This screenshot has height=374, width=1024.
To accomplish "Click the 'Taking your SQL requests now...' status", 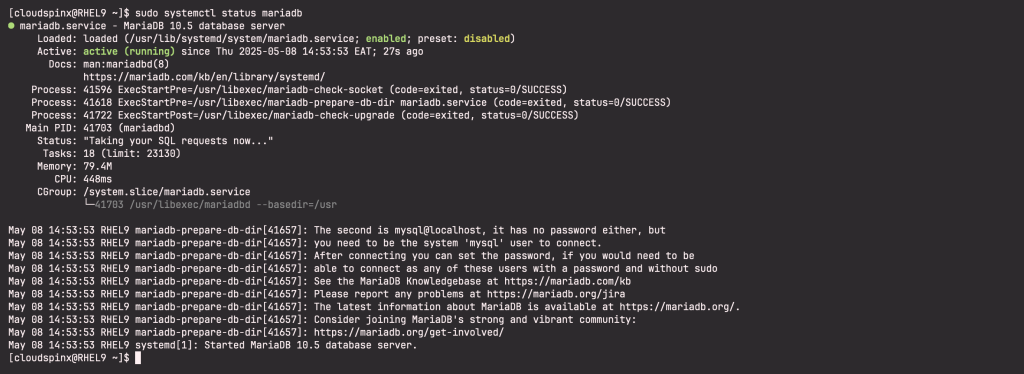I will click(x=178, y=141).
